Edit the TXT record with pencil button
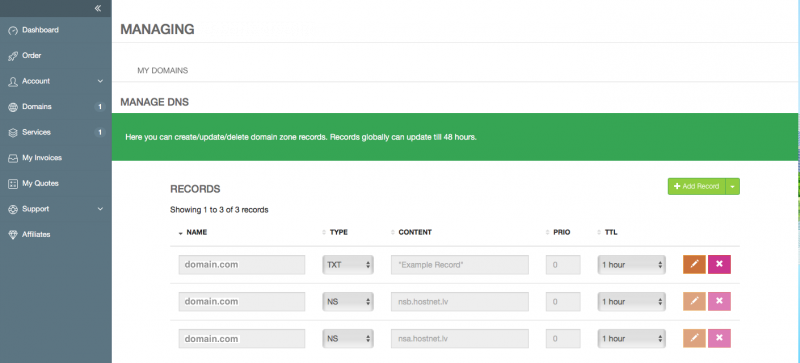The image size is (800, 363). tap(694, 264)
